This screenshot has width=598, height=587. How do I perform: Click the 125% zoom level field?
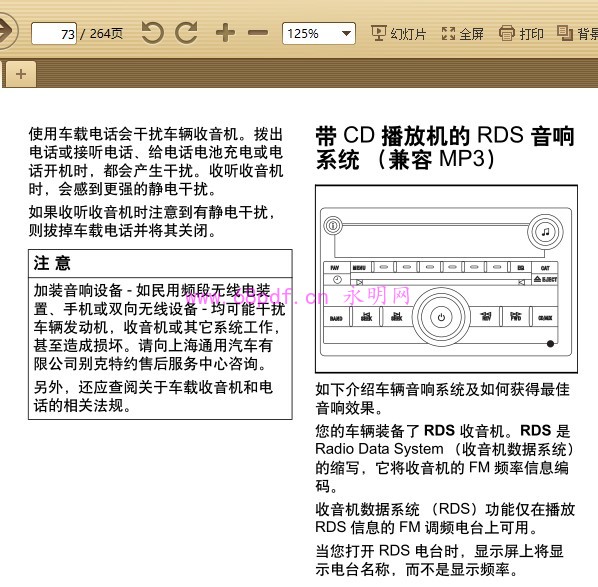click(319, 34)
